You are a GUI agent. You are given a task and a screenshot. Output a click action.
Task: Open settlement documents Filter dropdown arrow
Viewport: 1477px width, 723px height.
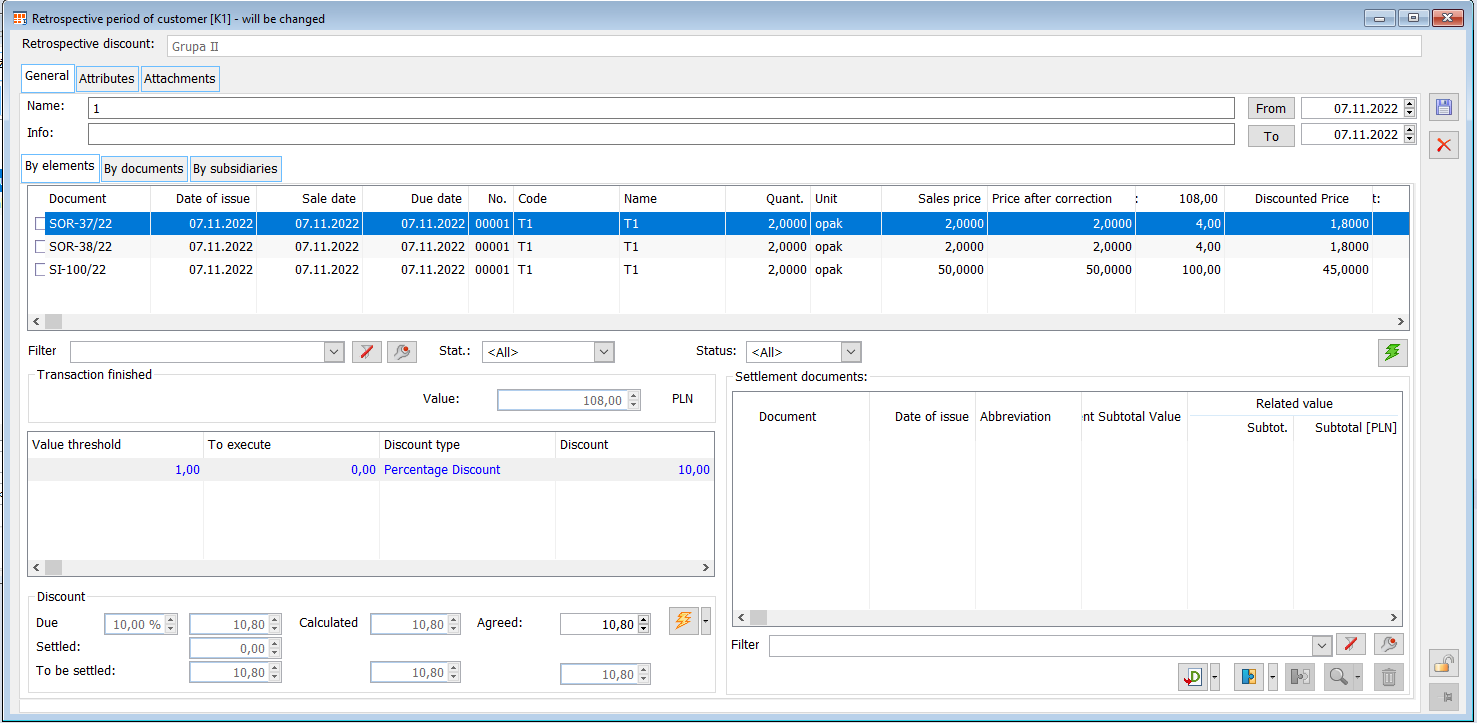(x=1322, y=646)
